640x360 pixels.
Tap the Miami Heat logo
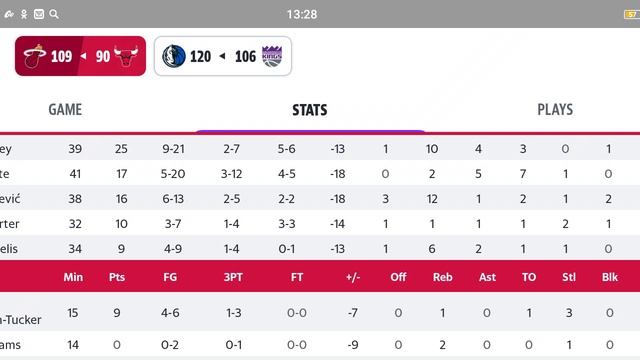(34, 56)
